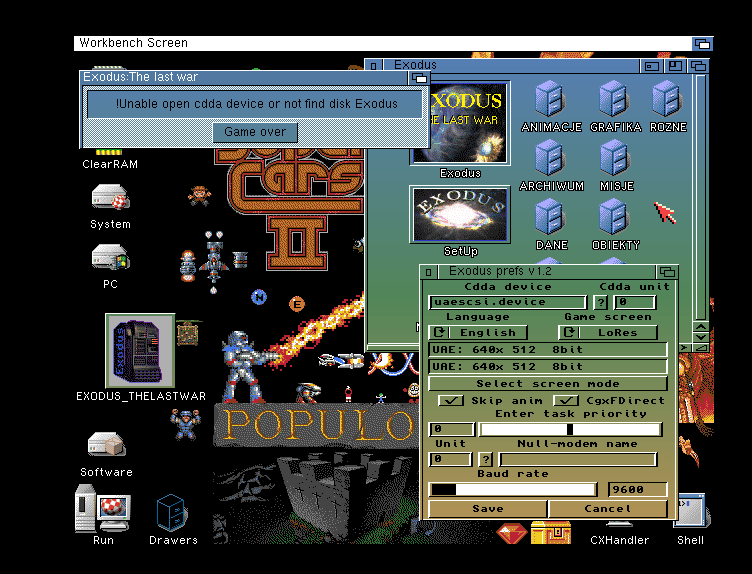The width and height of the screenshot is (752, 574).
Task: Close the Exodus drawer window
Action: click(x=374, y=66)
